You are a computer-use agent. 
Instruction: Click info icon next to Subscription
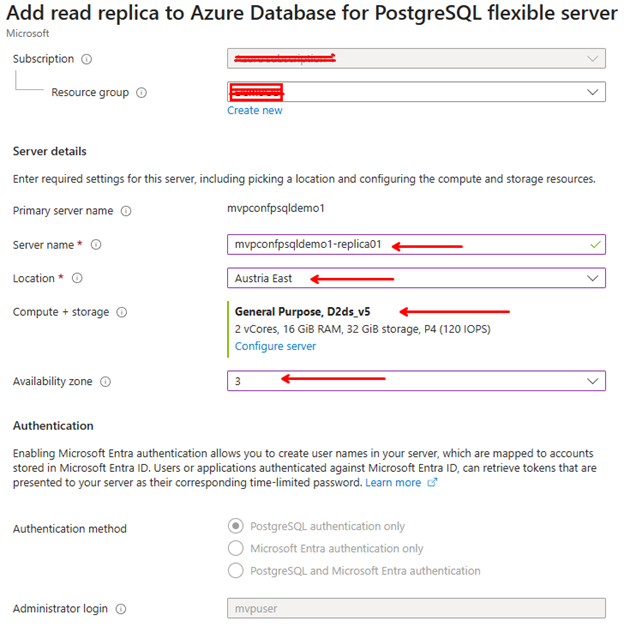(86, 60)
